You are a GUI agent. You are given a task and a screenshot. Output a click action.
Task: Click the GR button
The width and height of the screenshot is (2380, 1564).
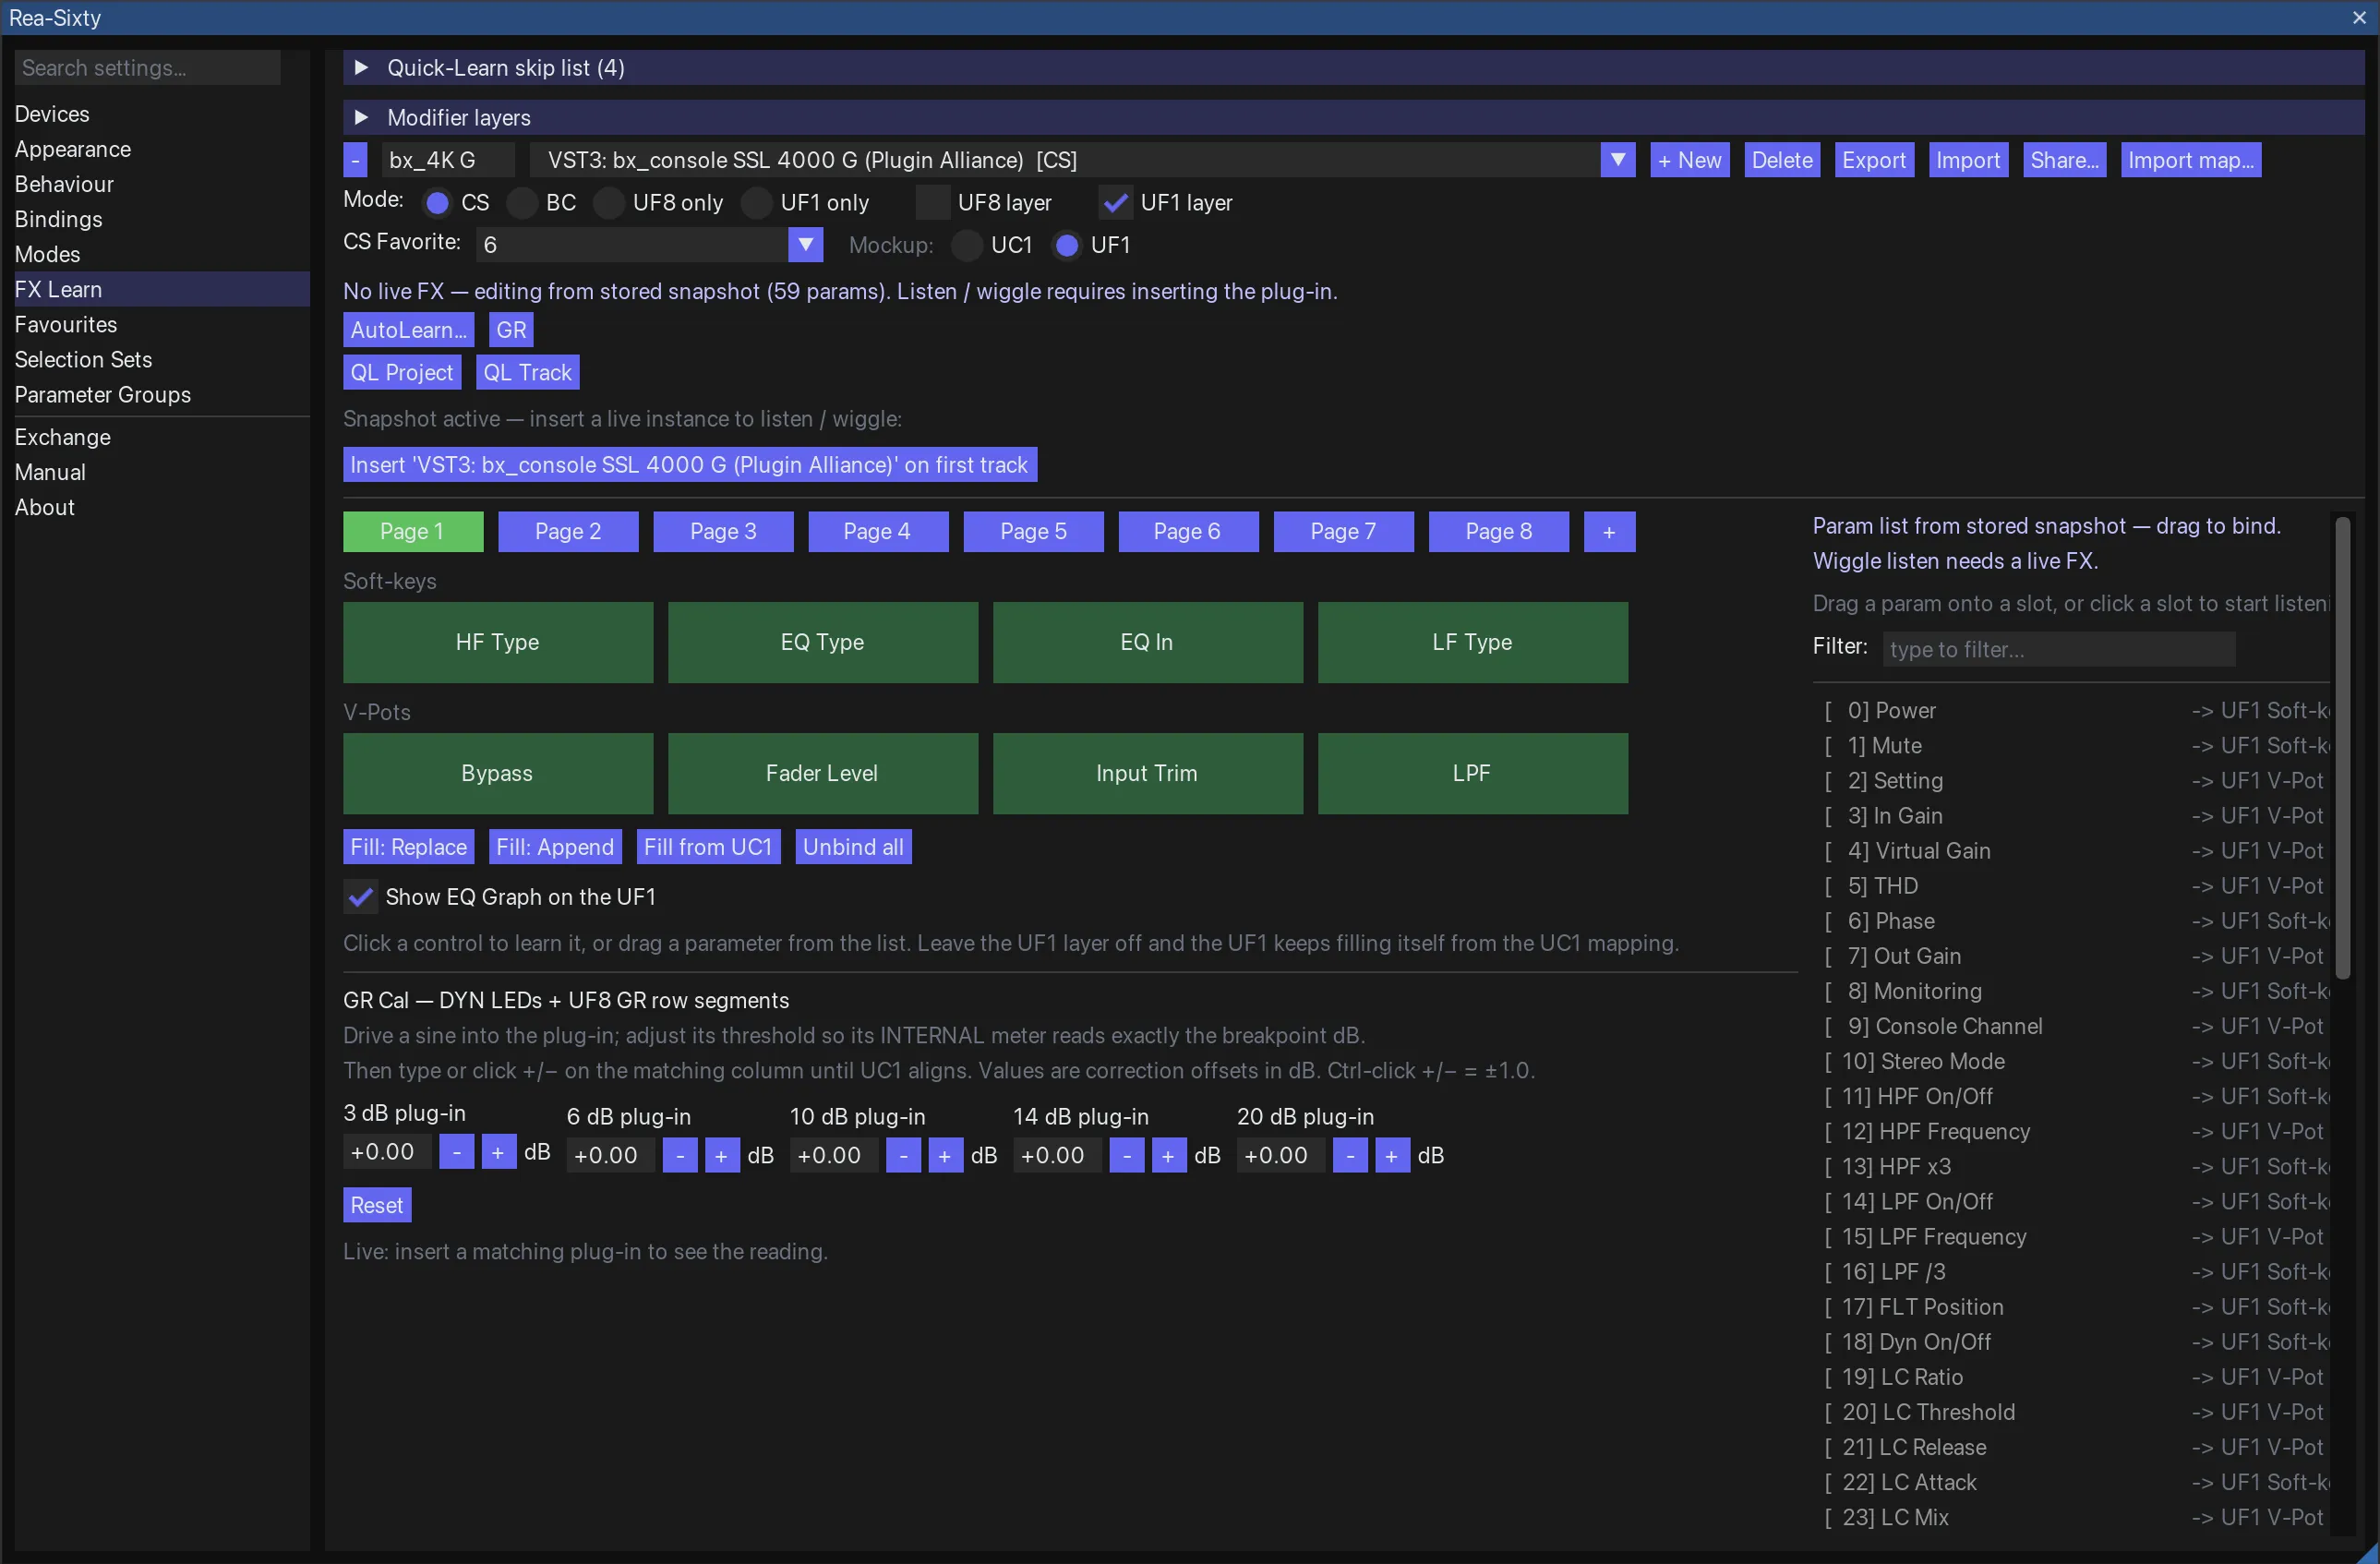511,329
